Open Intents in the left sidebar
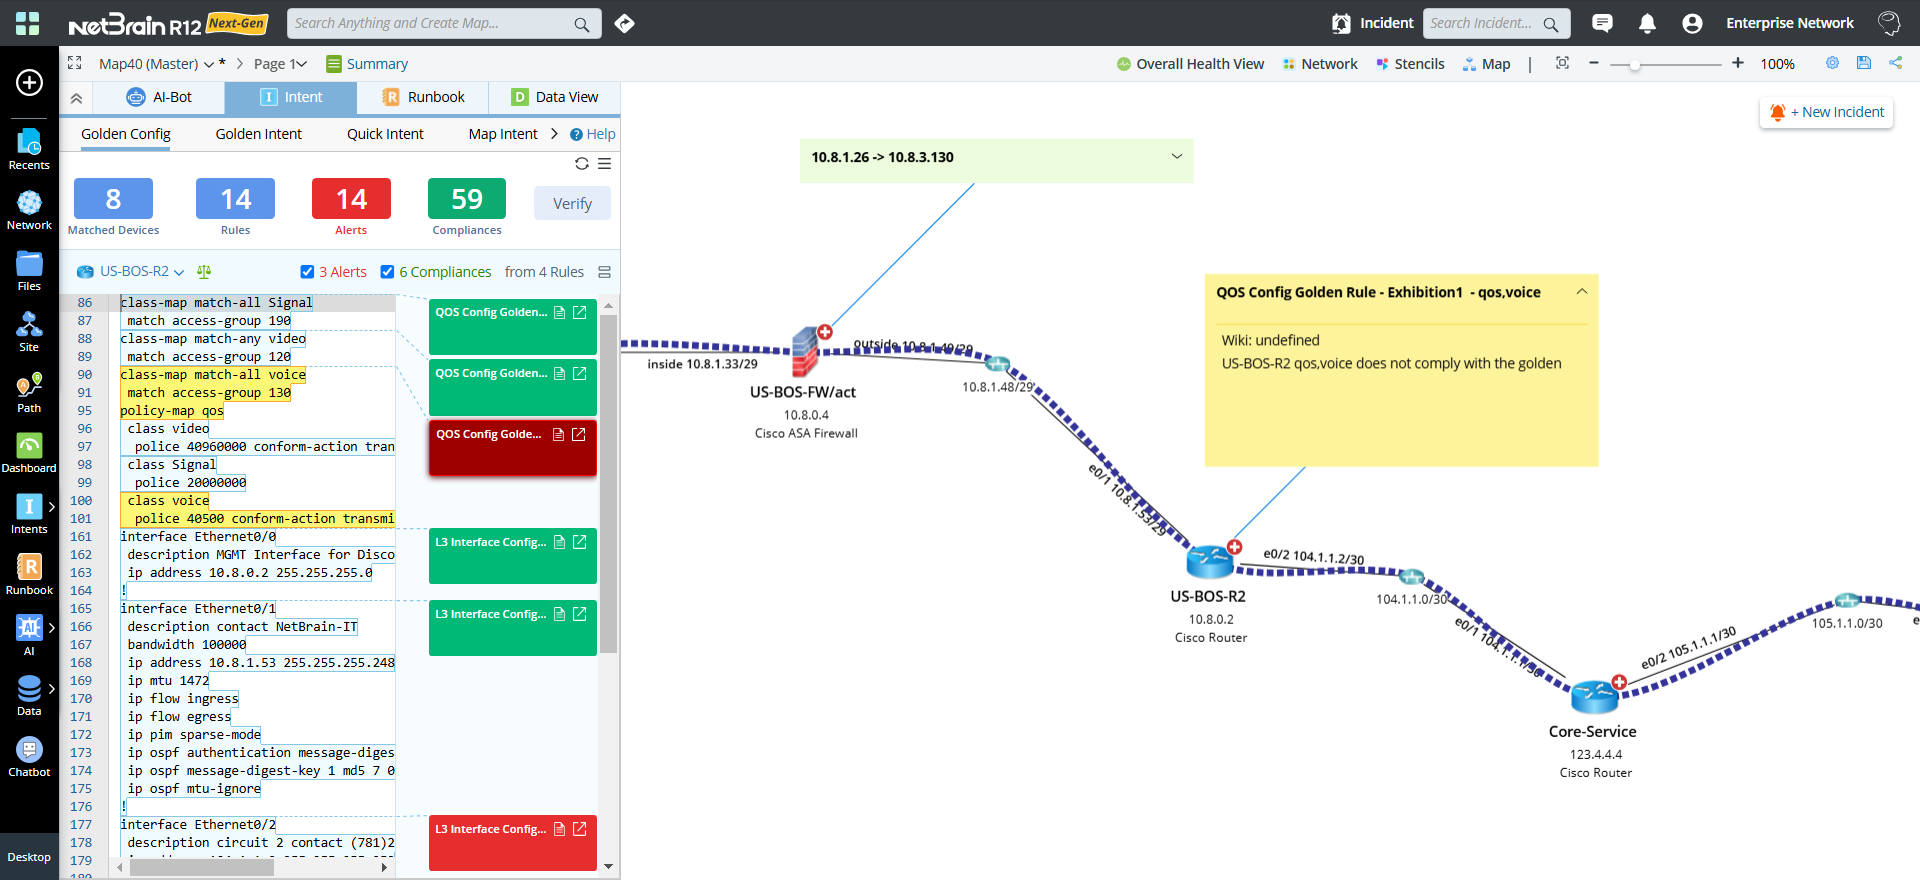Image resolution: width=1920 pixels, height=880 pixels. 29,514
